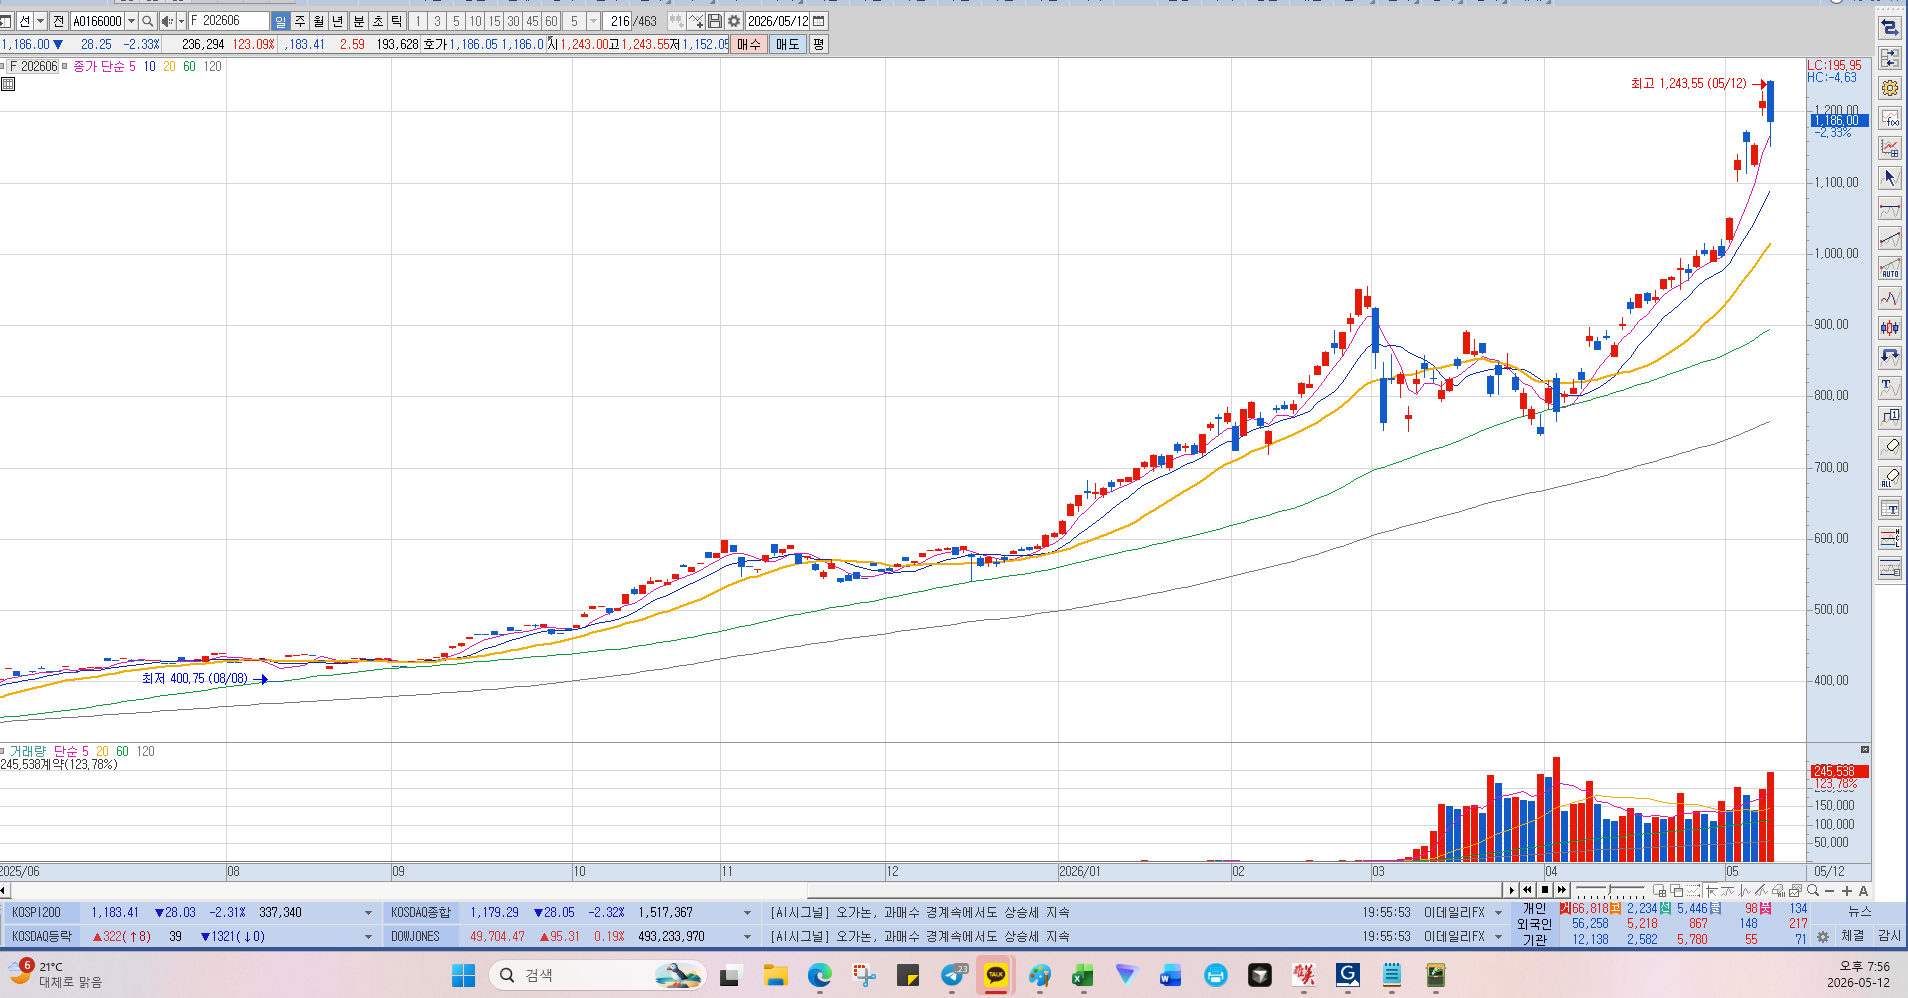Click the play button in chart playback controls
Image resolution: width=1908 pixels, height=998 pixels.
point(1512,890)
